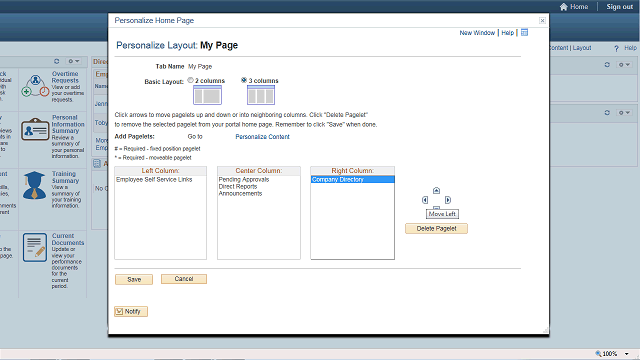Image resolution: width=640 pixels, height=360 pixels.
Task: Click Overtime Requests circular icon
Action: [35, 86]
